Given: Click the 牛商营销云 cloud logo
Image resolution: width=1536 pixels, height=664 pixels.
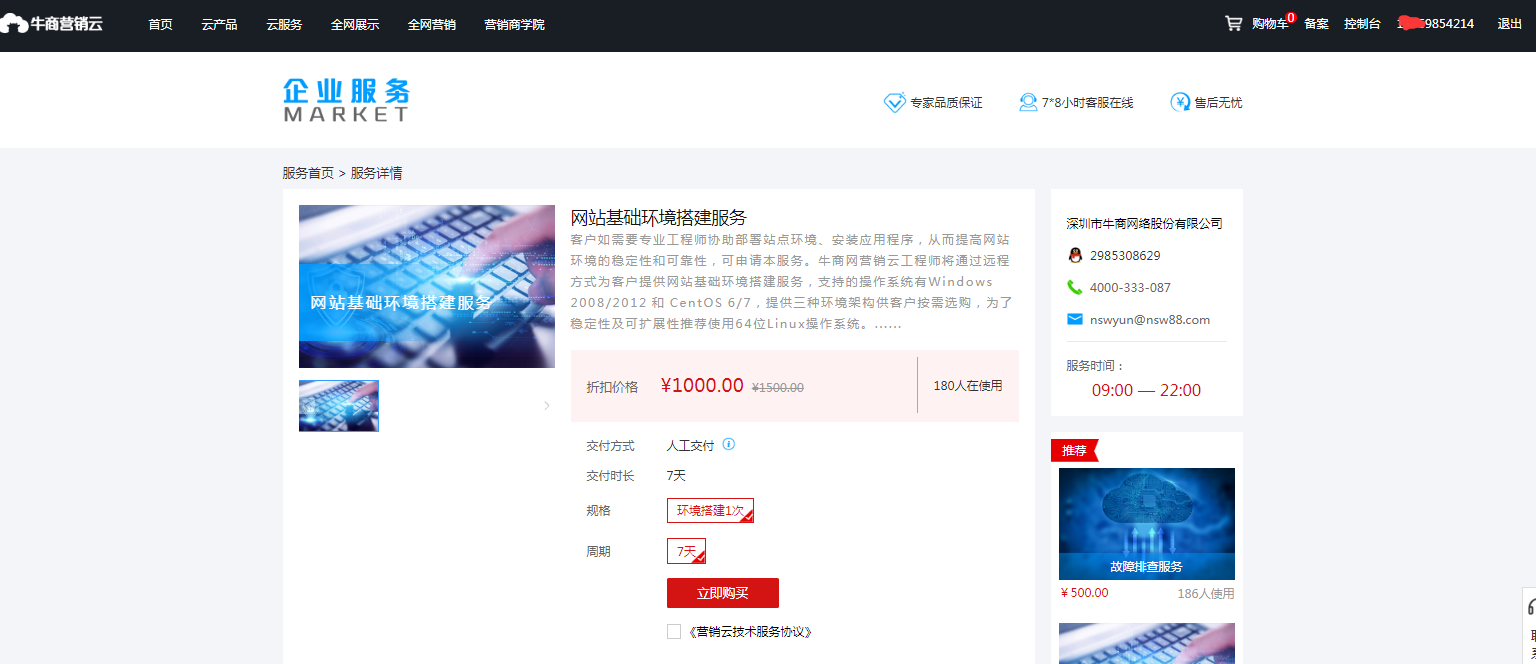Looking at the screenshot, I should click(x=52, y=23).
